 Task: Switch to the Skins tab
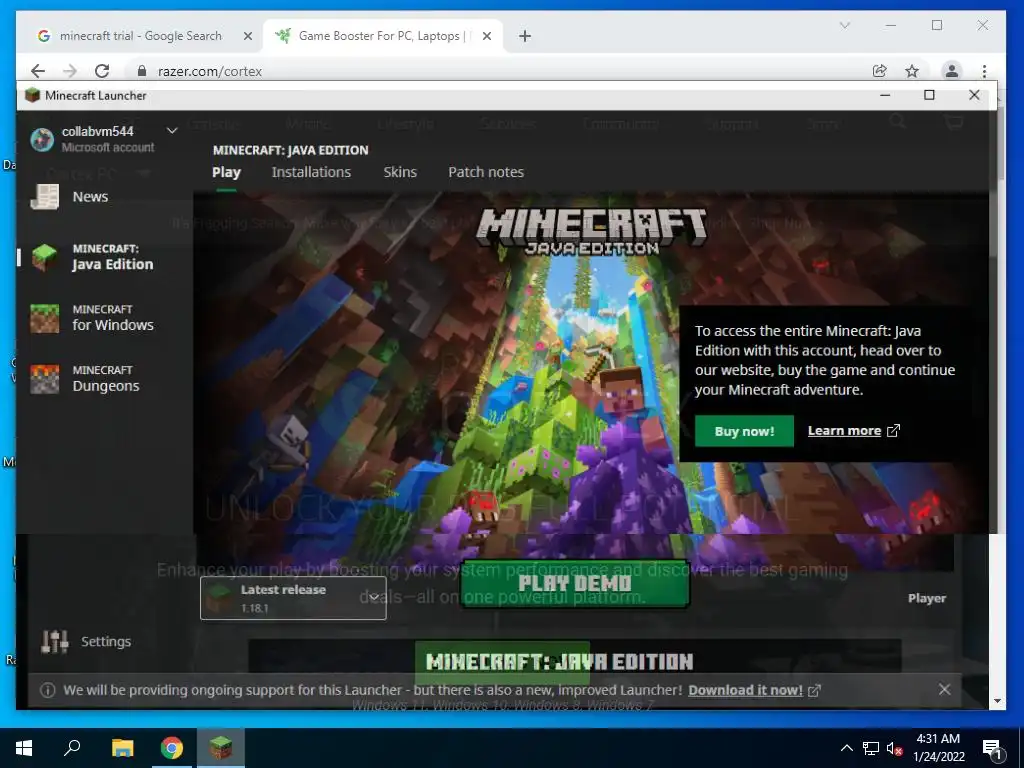click(400, 172)
